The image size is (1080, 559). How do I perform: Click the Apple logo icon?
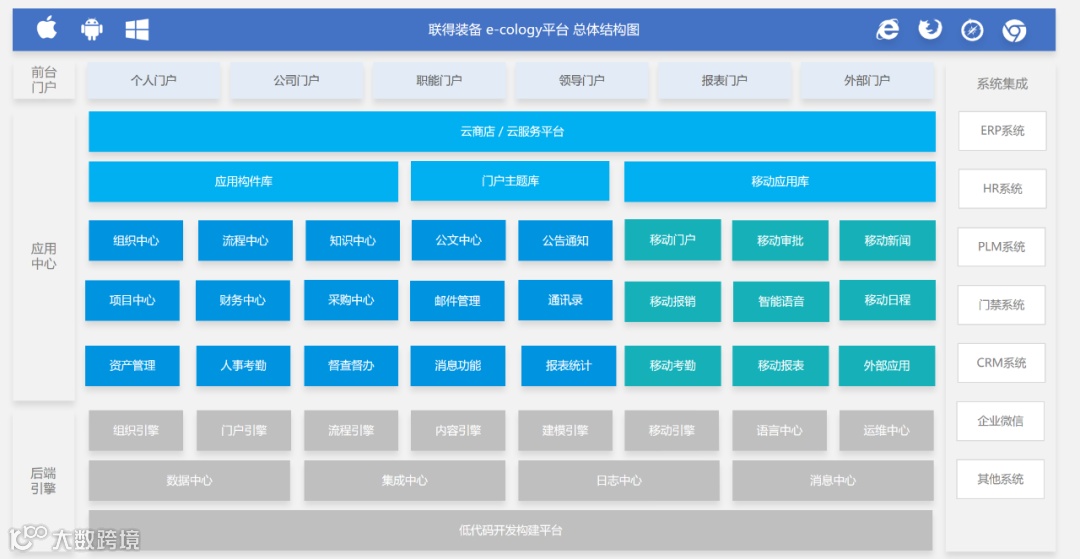47,29
